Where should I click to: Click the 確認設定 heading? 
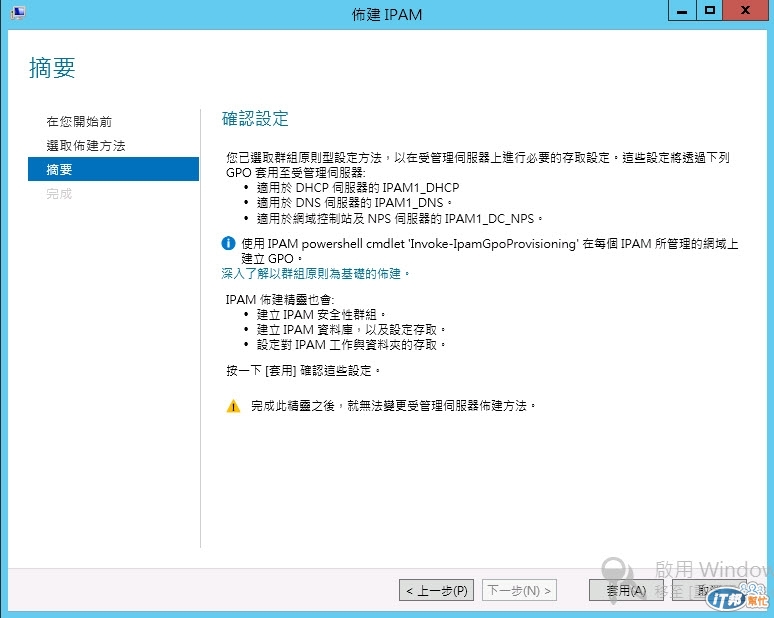tap(255, 119)
